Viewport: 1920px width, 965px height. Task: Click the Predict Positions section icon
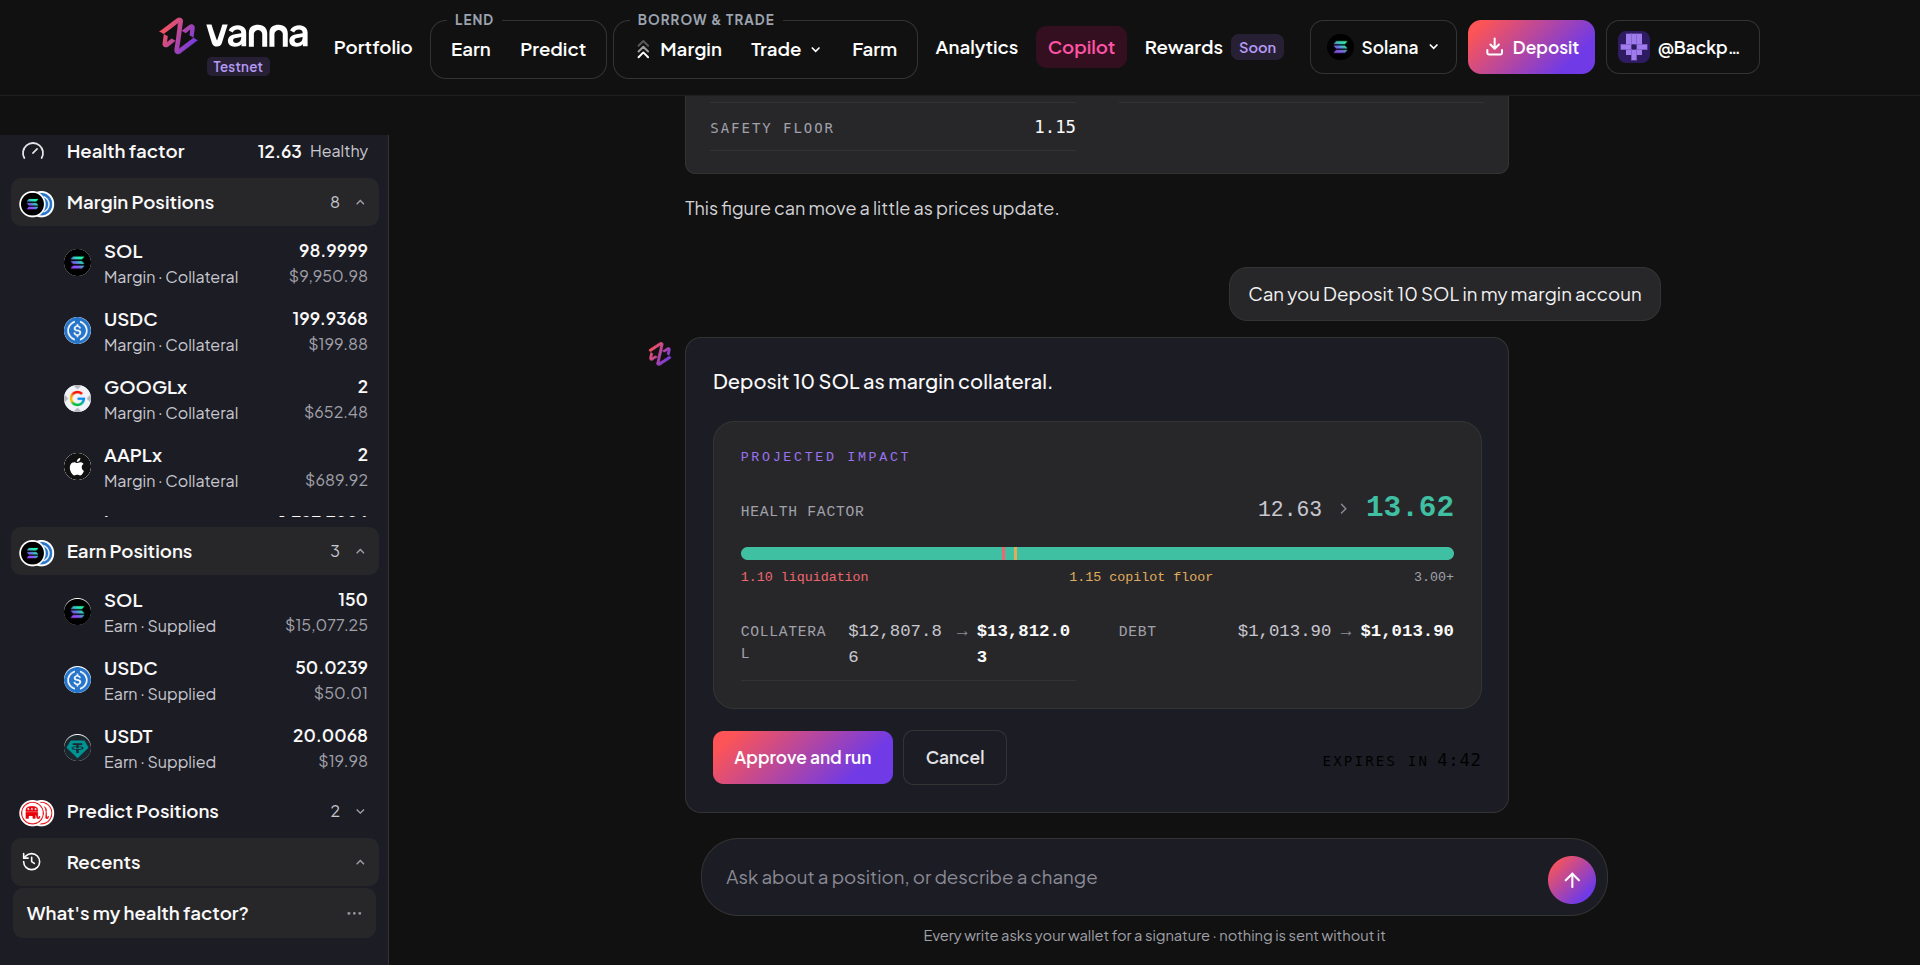[x=37, y=813]
